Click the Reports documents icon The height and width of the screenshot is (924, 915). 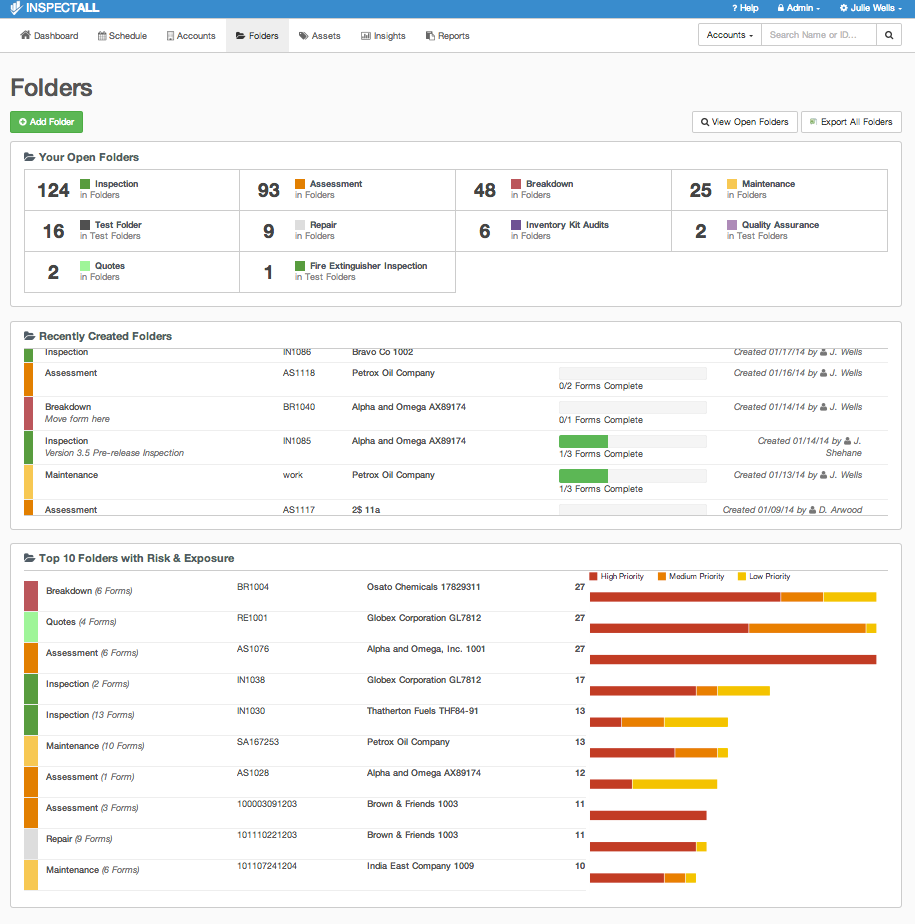(430, 36)
